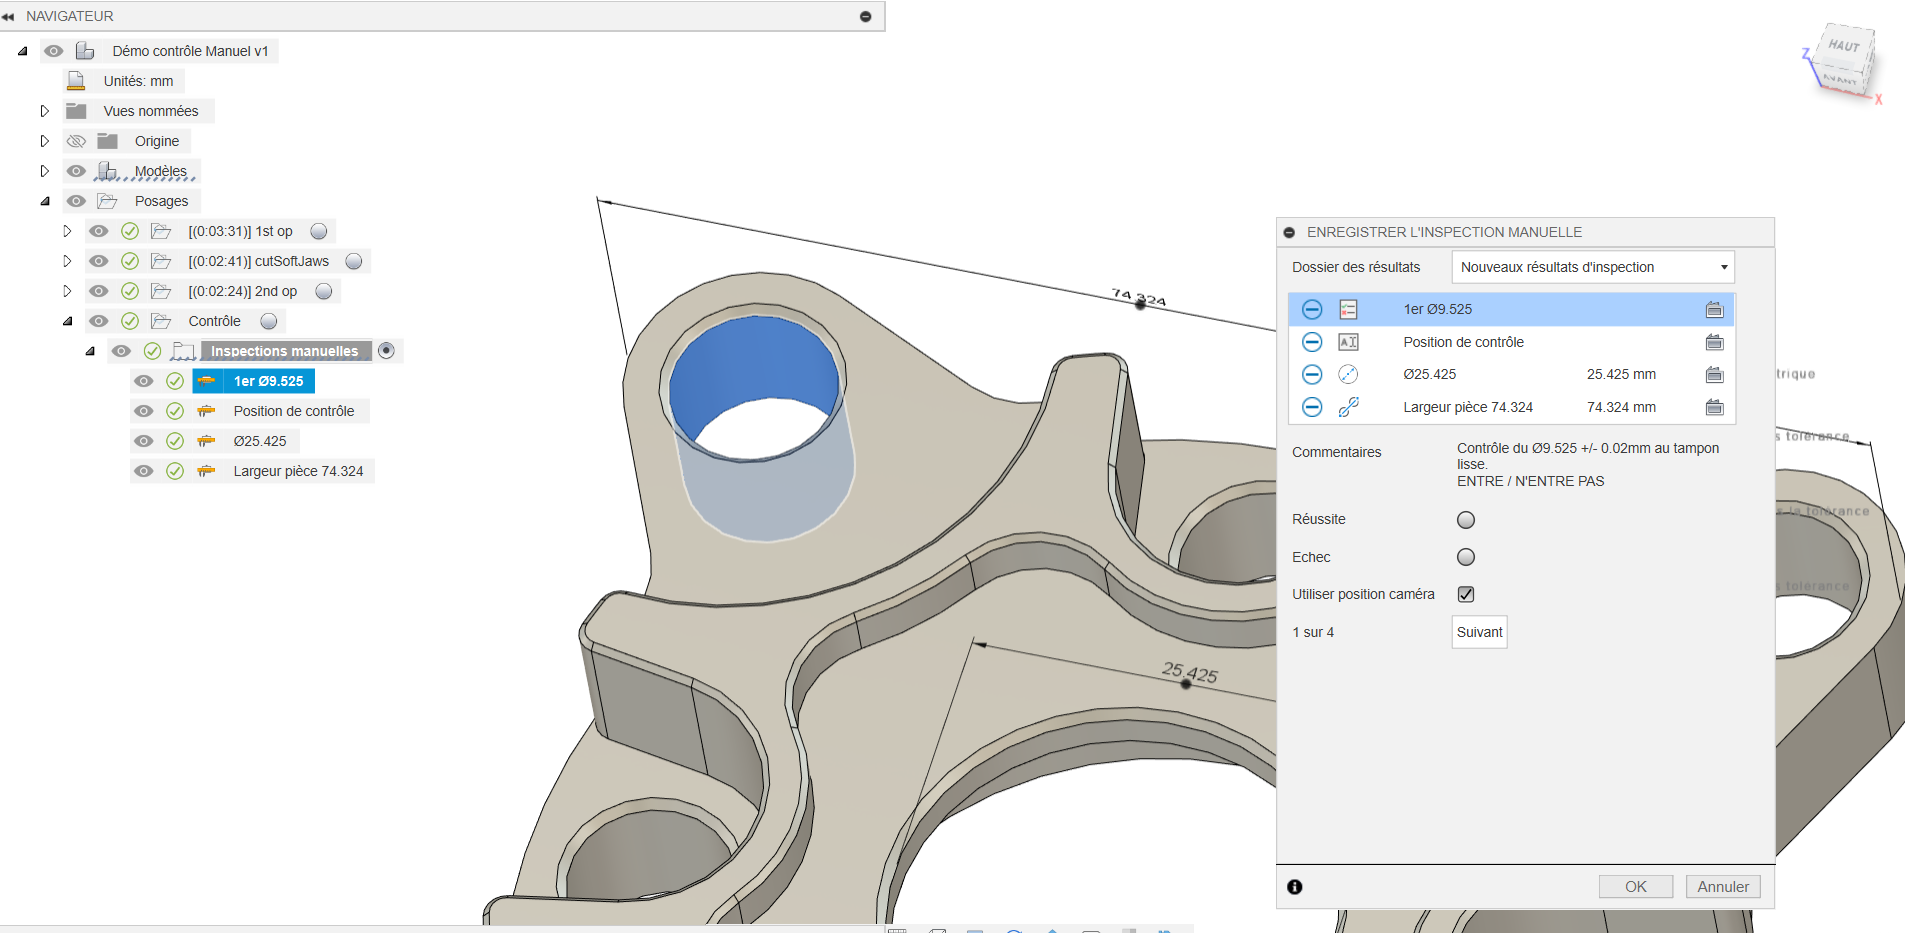Click the calendar icon on the 1er Ø9.525 row

coord(1714,310)
